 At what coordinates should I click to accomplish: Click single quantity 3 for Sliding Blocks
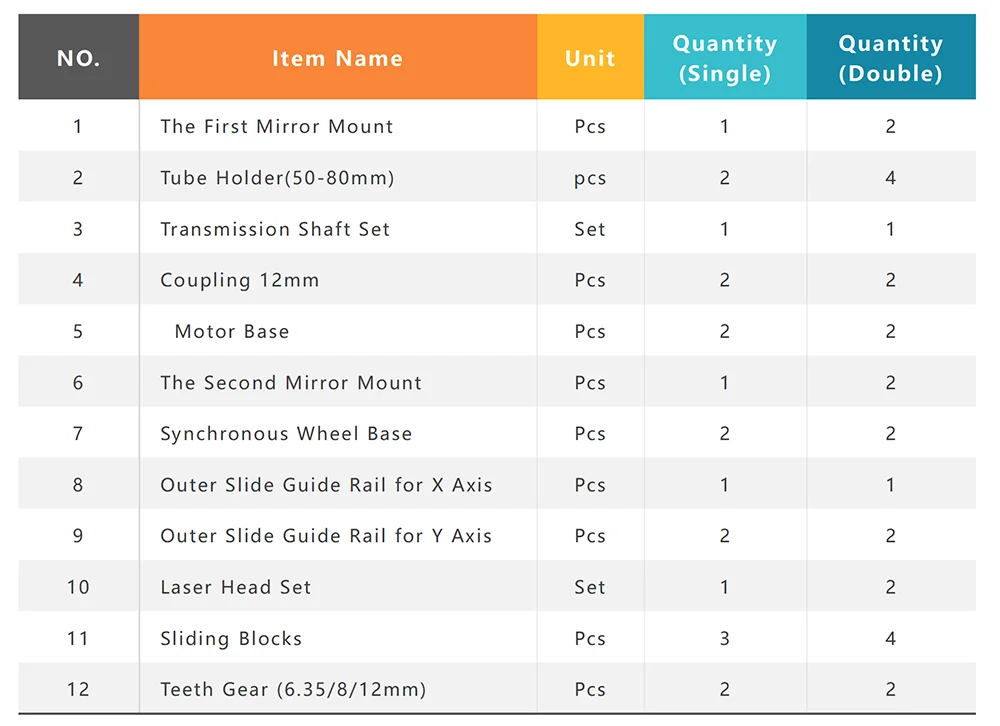tap(725, 638)
